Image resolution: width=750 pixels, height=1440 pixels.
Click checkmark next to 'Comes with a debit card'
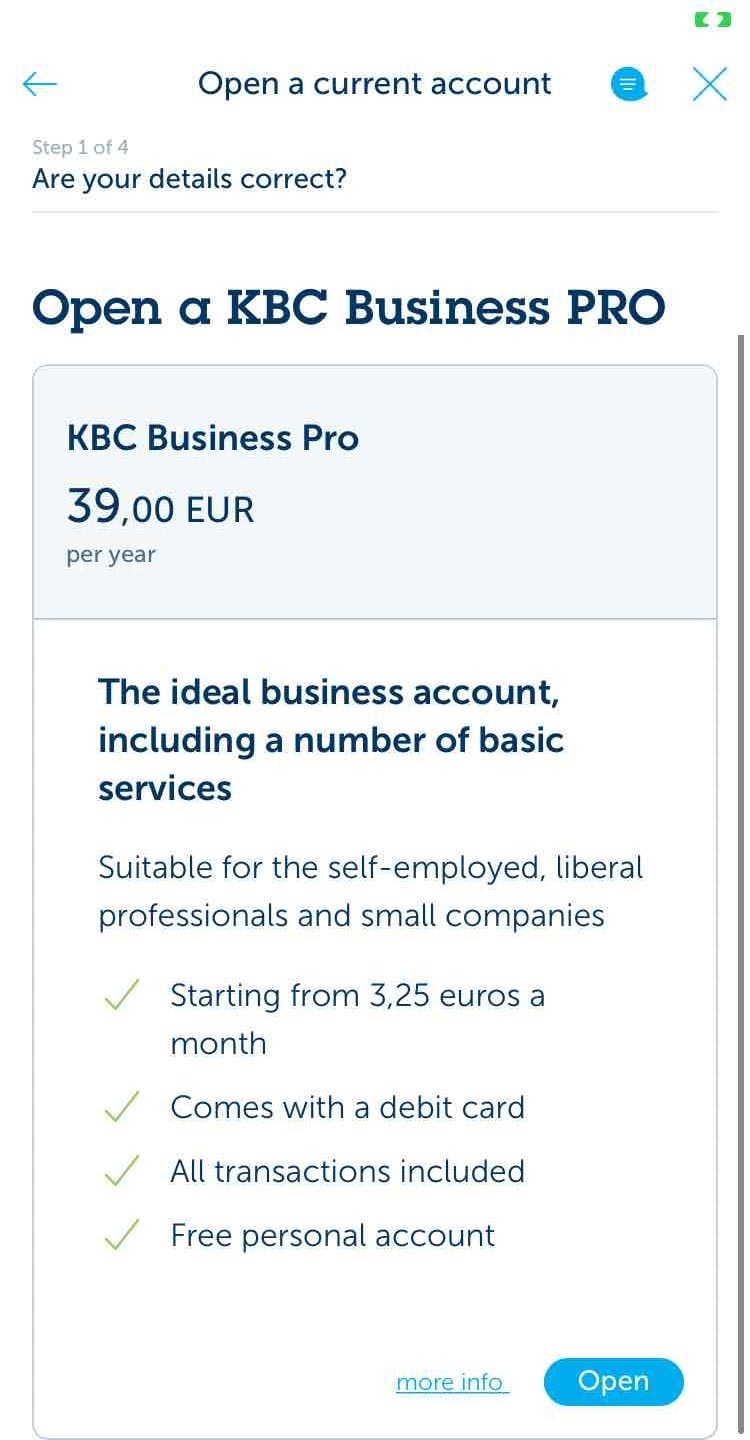point(122,1107)
